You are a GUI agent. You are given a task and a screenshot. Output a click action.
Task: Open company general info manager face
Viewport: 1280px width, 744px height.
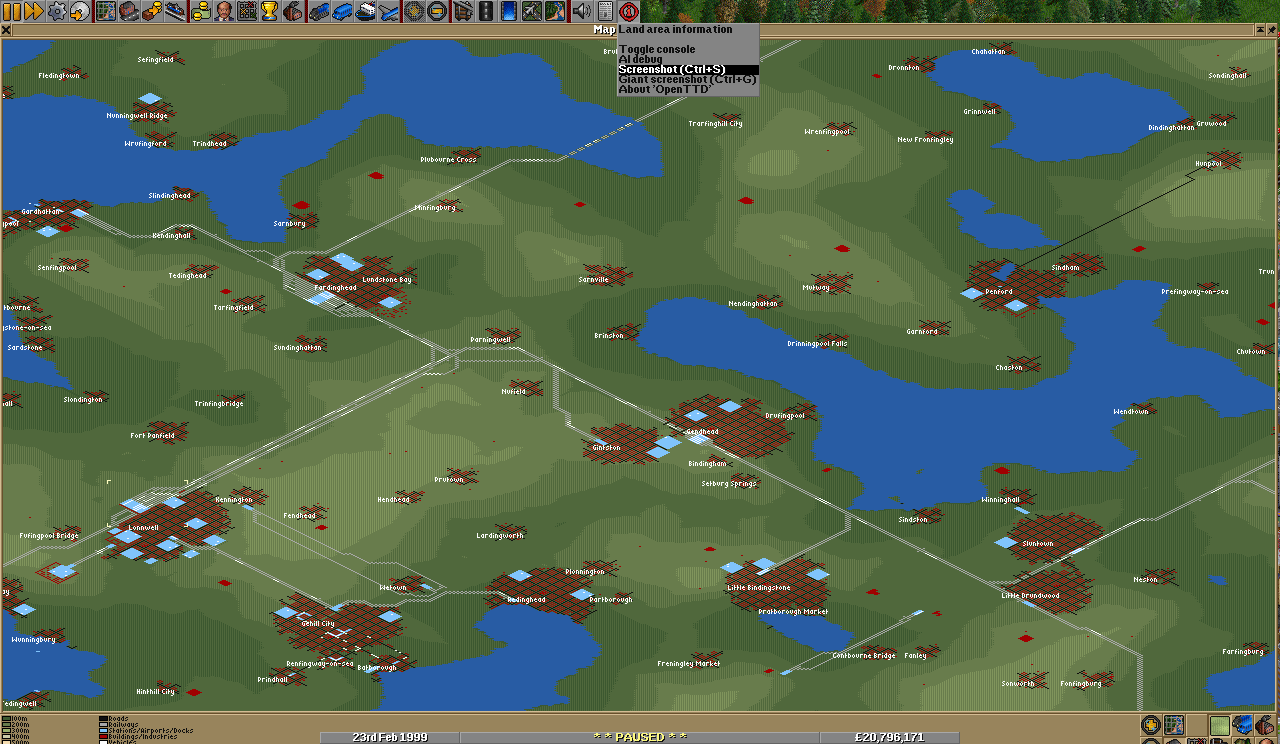[222, 11]
